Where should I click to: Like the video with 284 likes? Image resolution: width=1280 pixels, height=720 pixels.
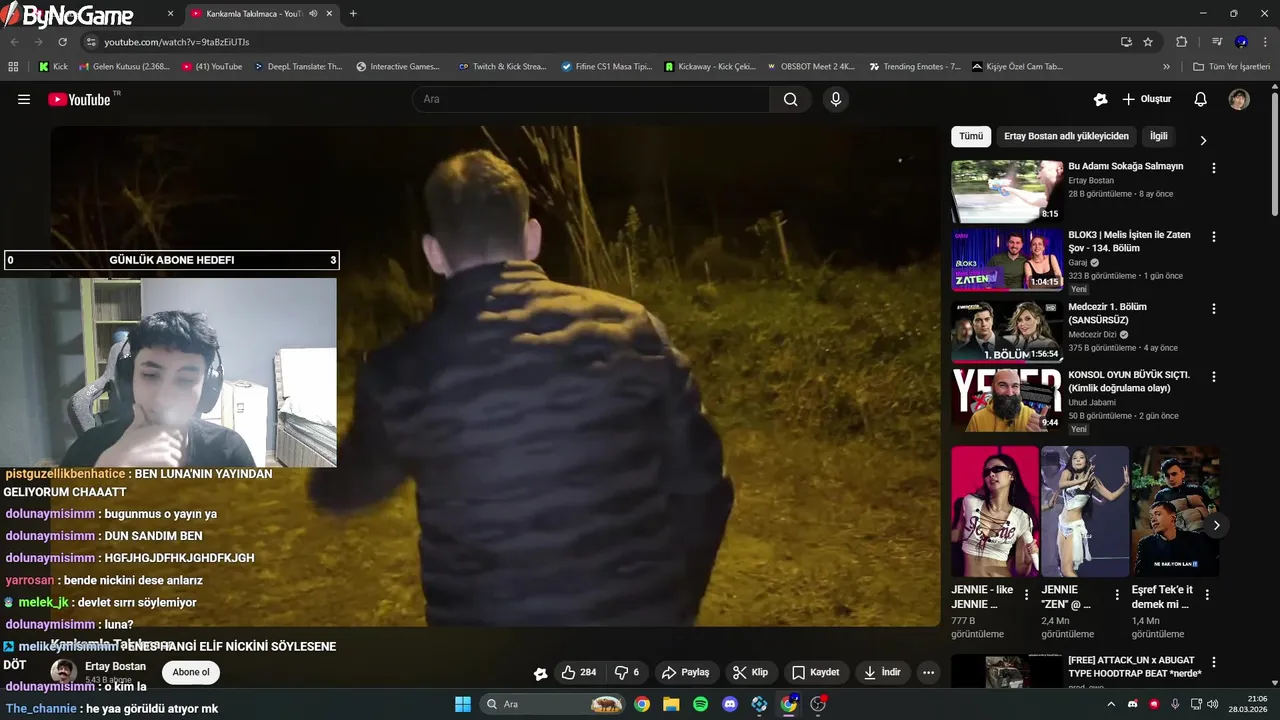click(x=578, y=672)
